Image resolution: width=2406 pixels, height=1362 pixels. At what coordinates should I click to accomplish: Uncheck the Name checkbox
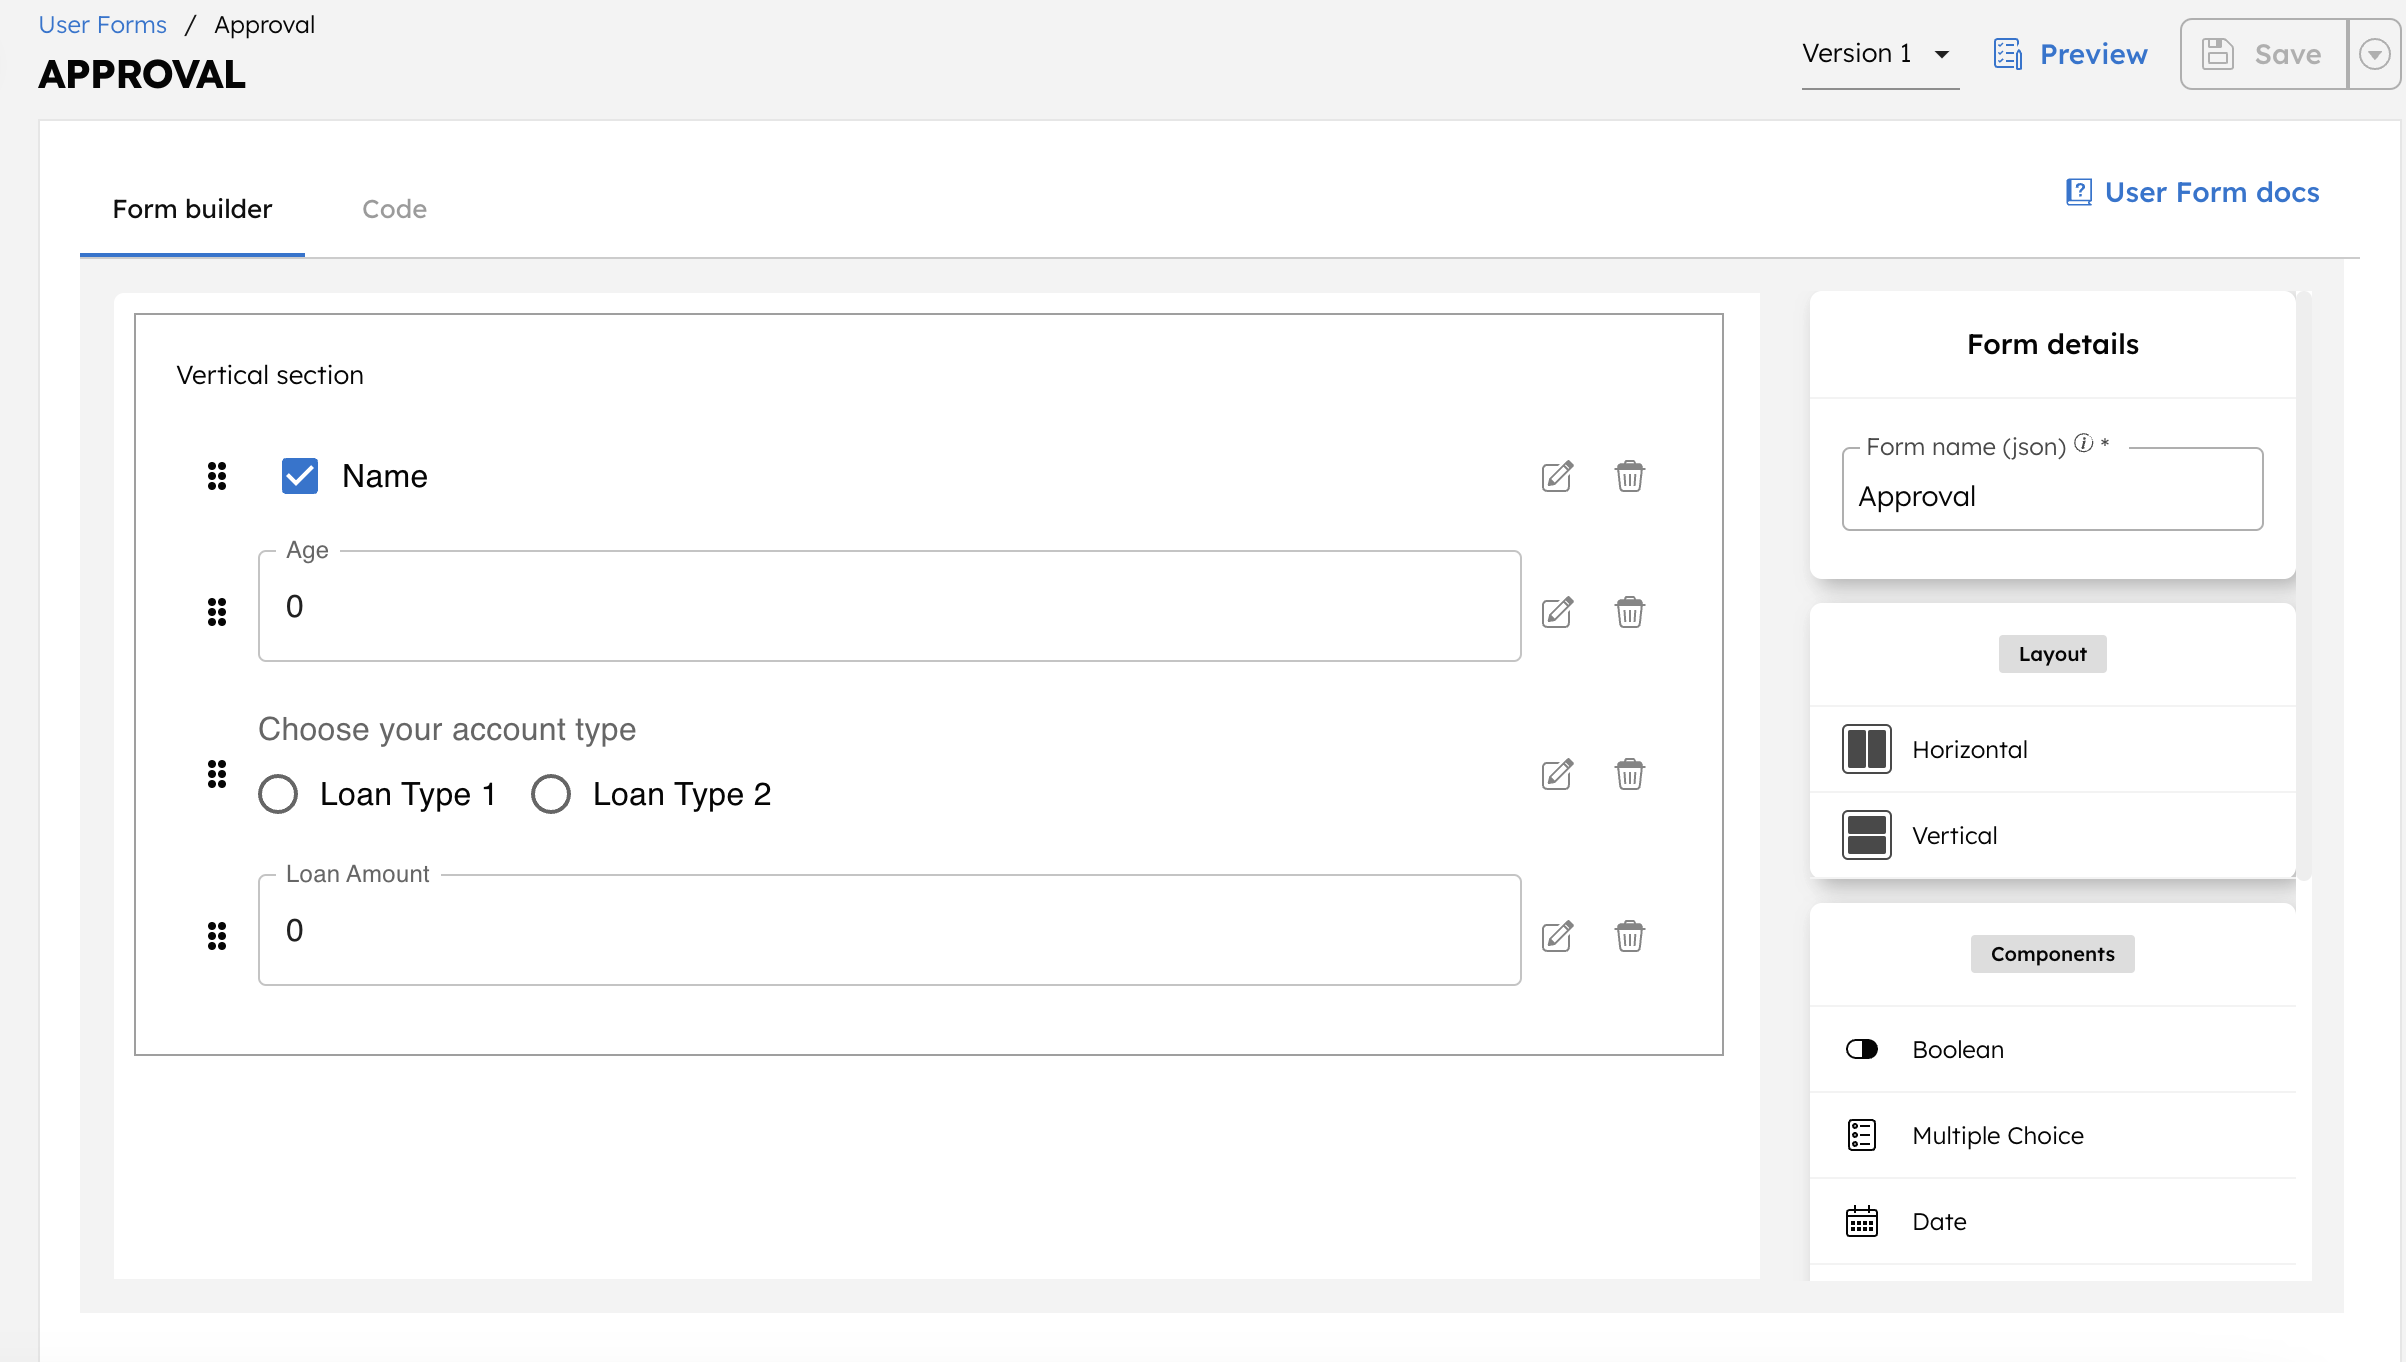pyautogui.click(x=300, y=476)
